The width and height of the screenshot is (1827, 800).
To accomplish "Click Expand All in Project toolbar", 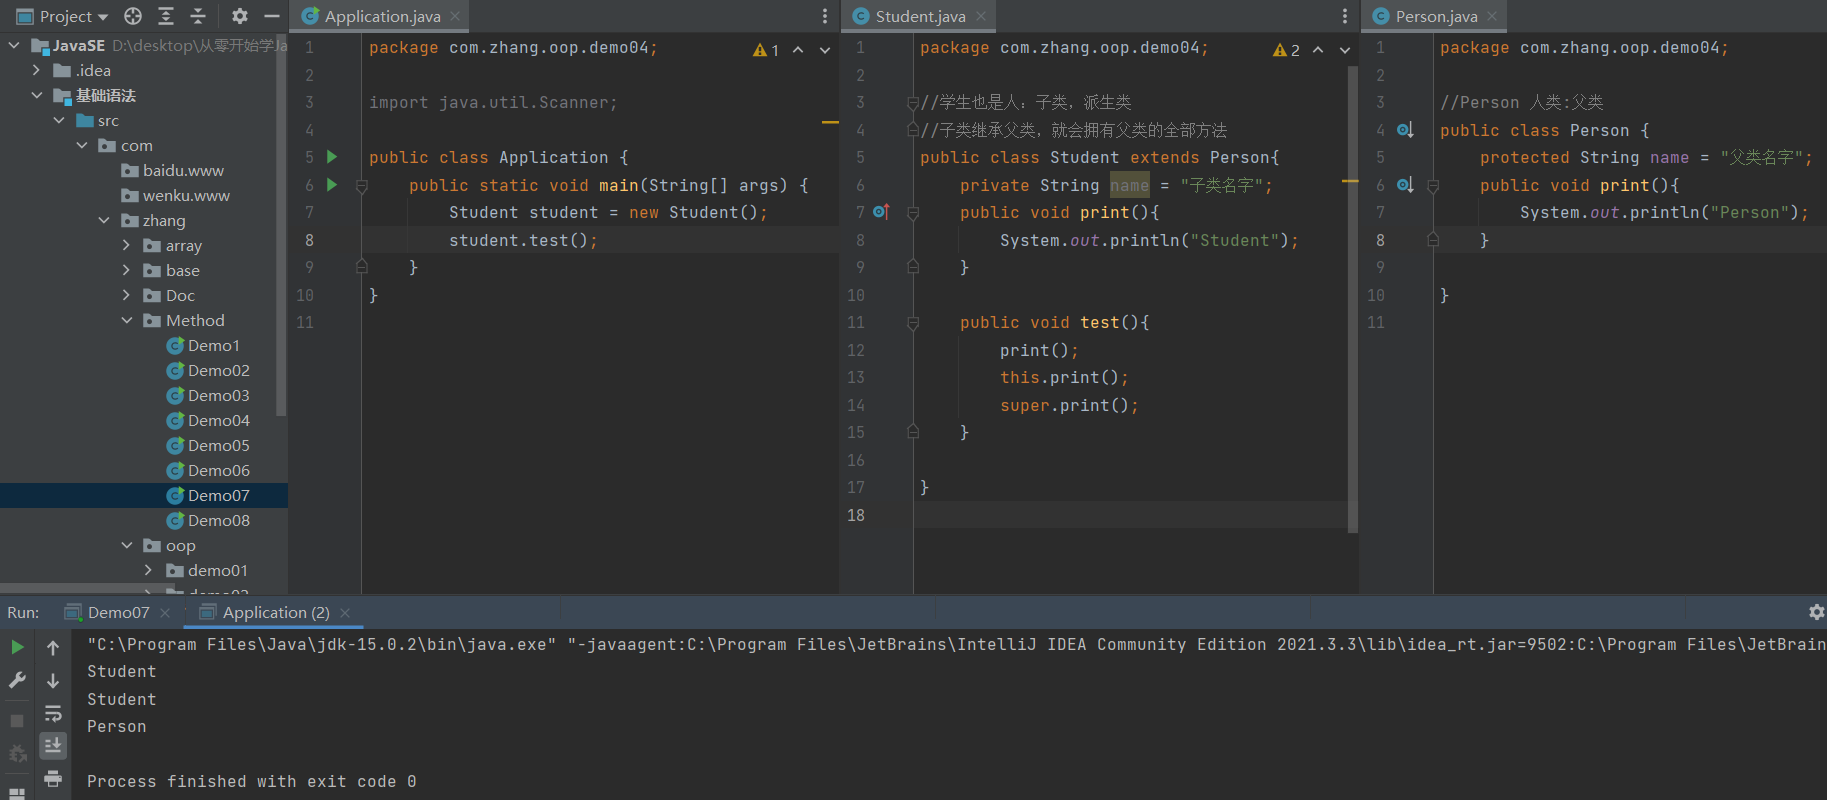I will [x=166, y=16].
